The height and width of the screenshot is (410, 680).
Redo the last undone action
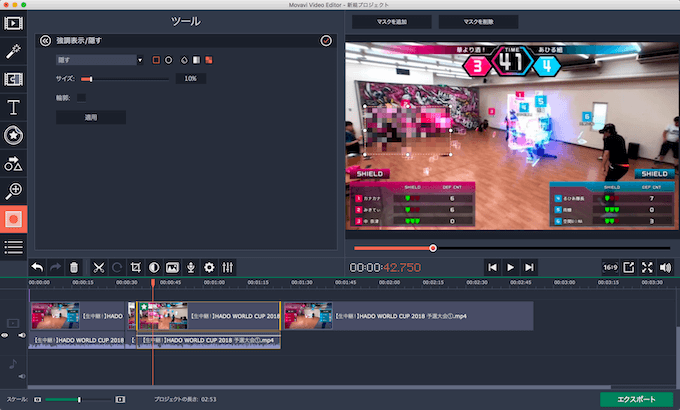(x=56, y=267)
